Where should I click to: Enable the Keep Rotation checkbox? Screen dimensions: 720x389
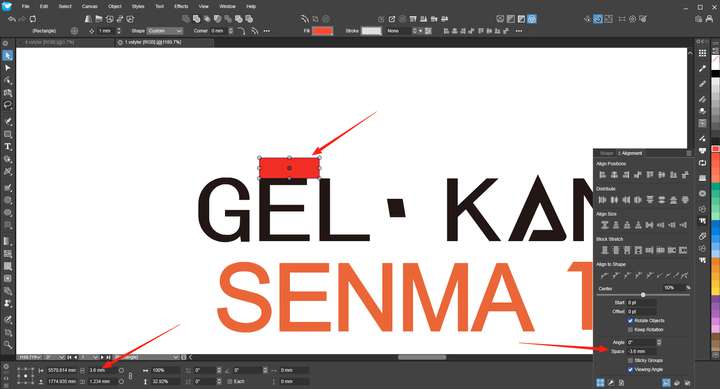[x=630, y=330]
